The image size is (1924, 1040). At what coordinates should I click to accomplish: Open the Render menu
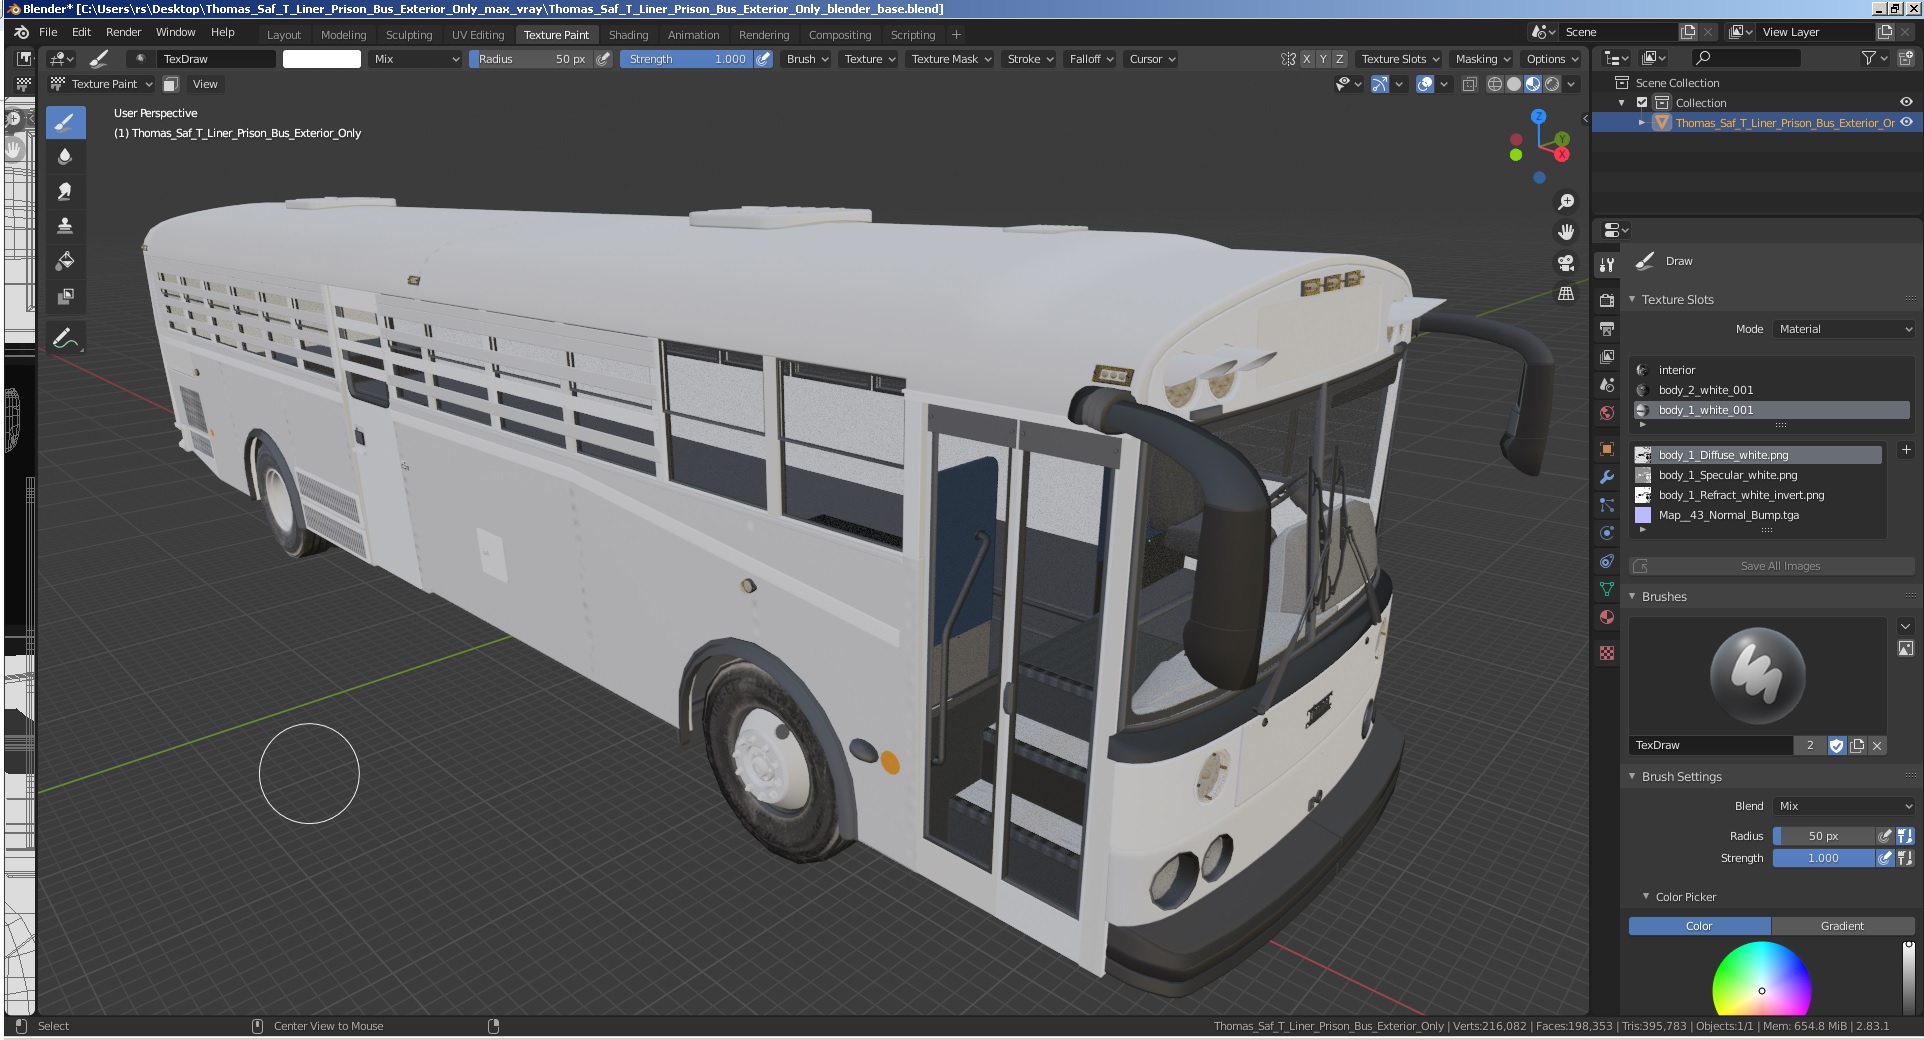coord(124,32)
